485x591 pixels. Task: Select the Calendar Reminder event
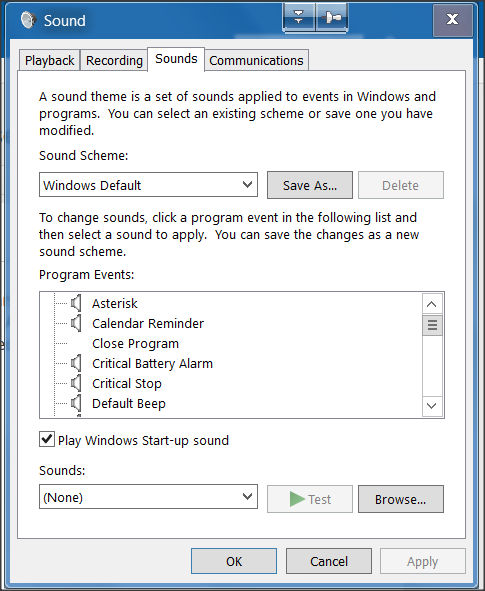148,323
